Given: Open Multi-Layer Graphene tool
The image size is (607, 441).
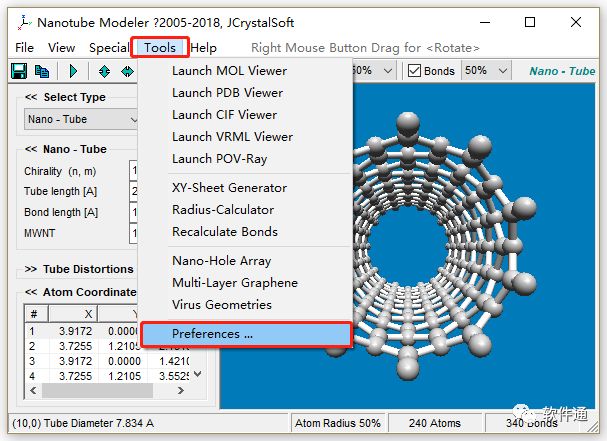Looking at the screenshot, I should coord(245,283).
